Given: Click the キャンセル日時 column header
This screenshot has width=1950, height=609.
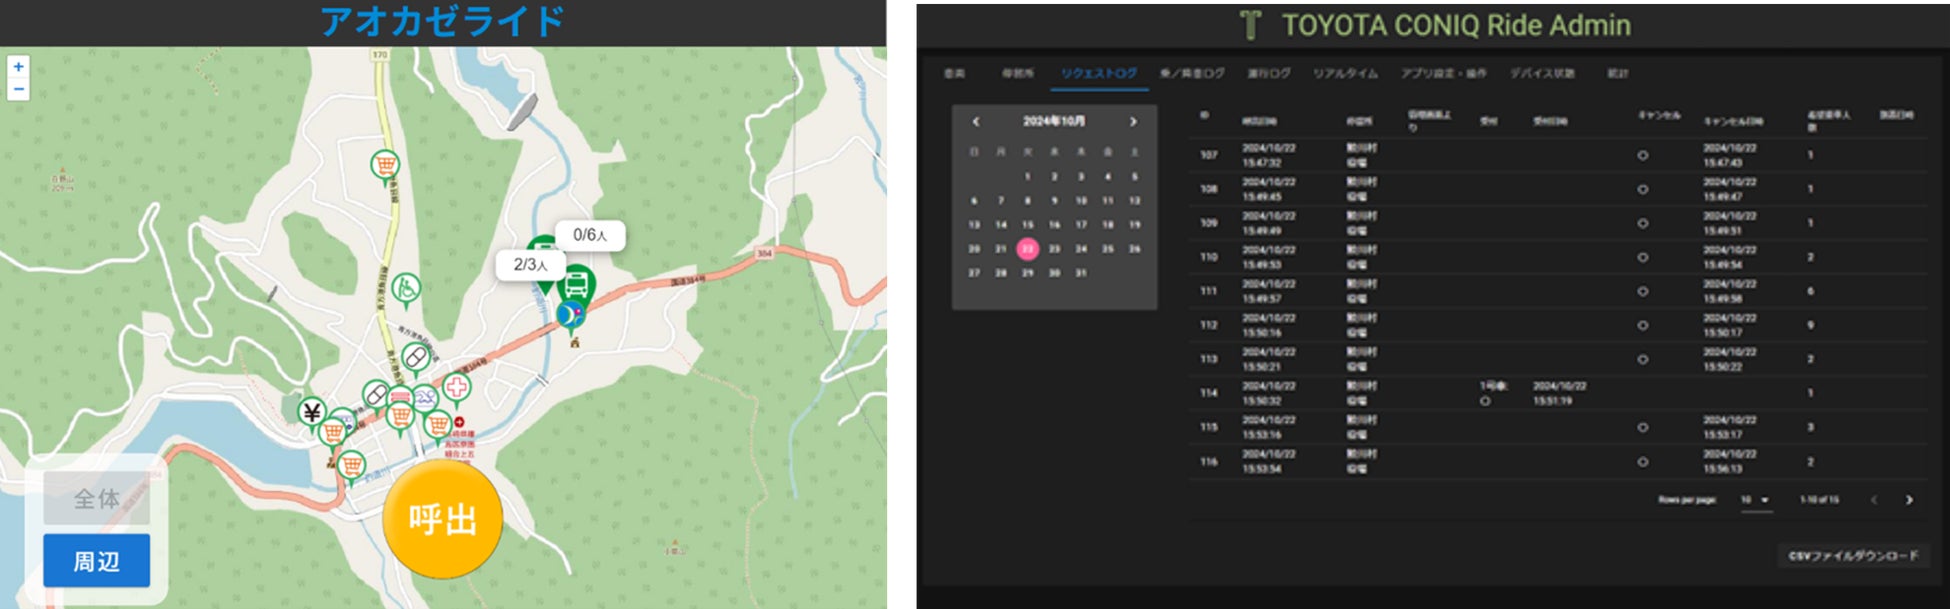Looking at the screenshot, I should (x=1733, y=121).
